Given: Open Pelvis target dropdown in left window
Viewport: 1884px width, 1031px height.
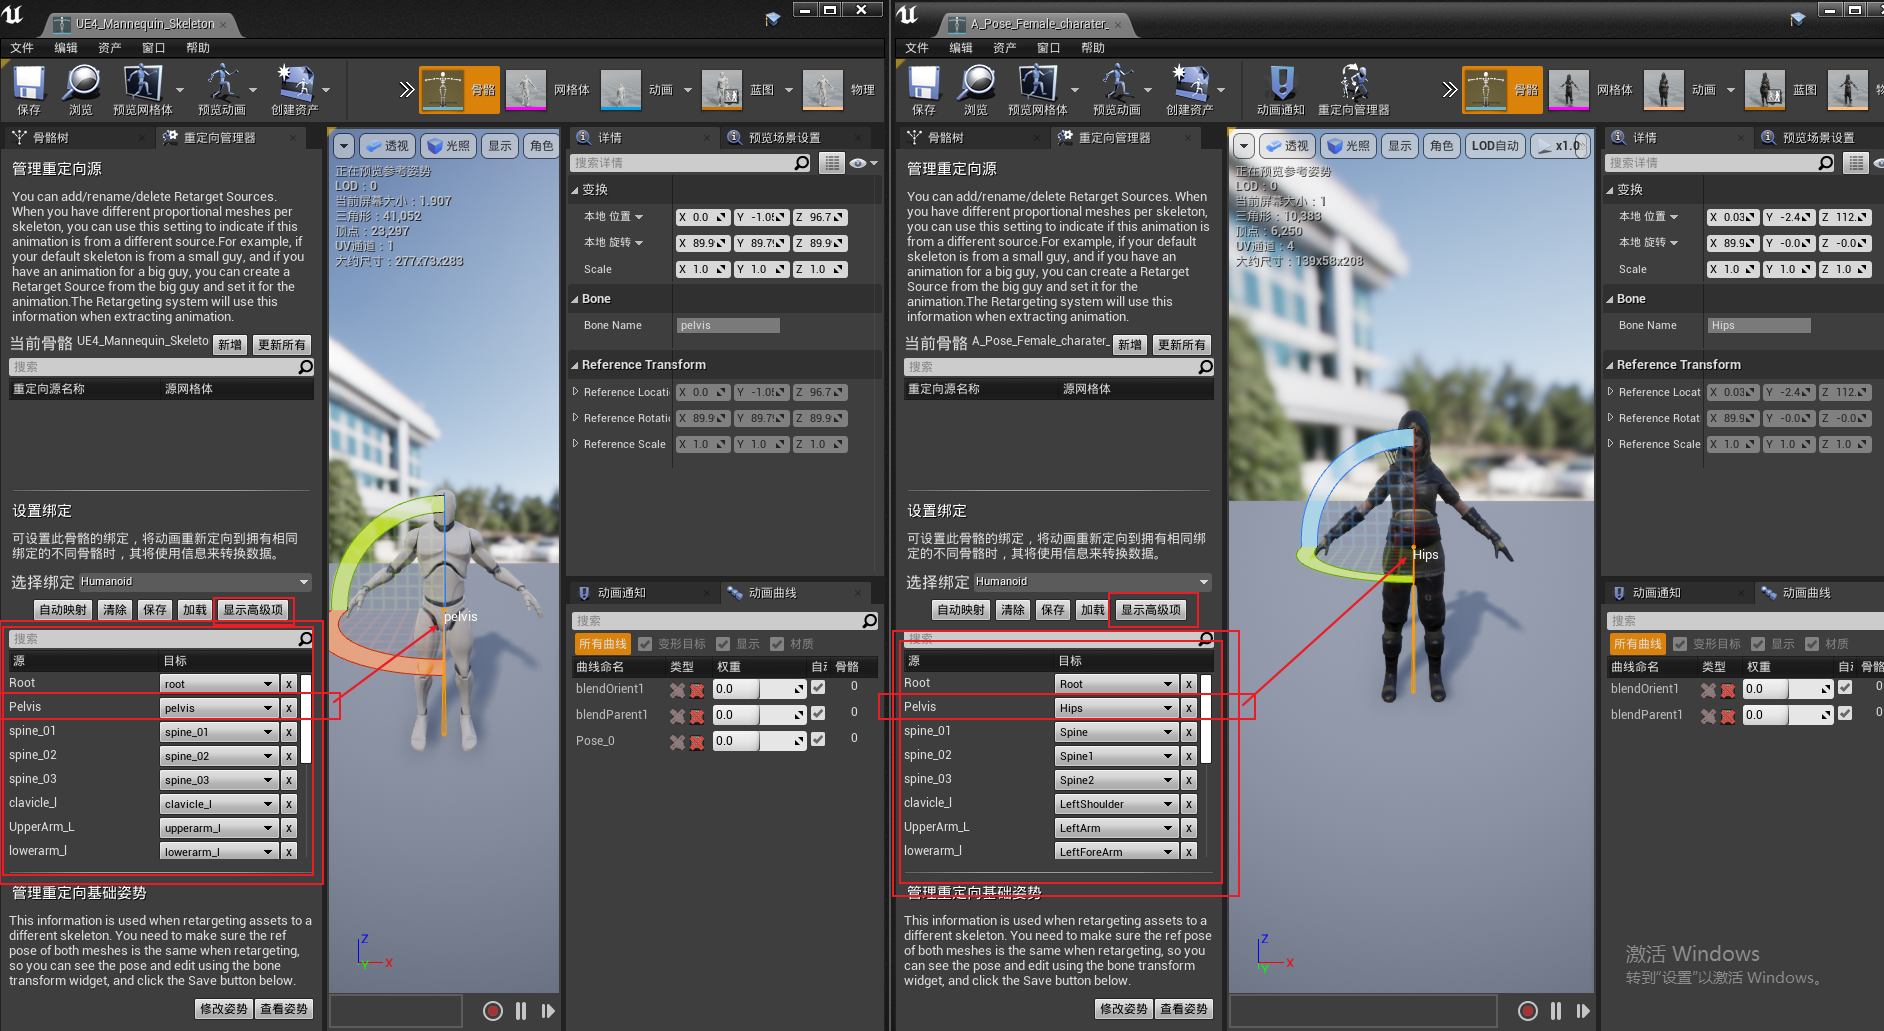Looking at the screenshot, I should pos(218,708).
